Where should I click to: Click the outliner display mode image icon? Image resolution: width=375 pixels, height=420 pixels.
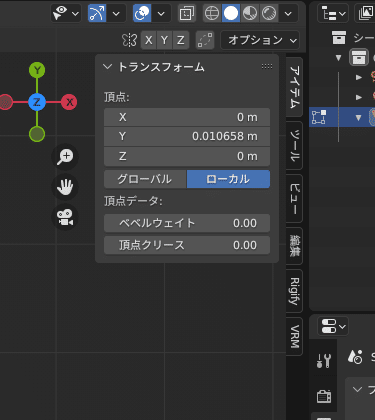click(366, 14)
